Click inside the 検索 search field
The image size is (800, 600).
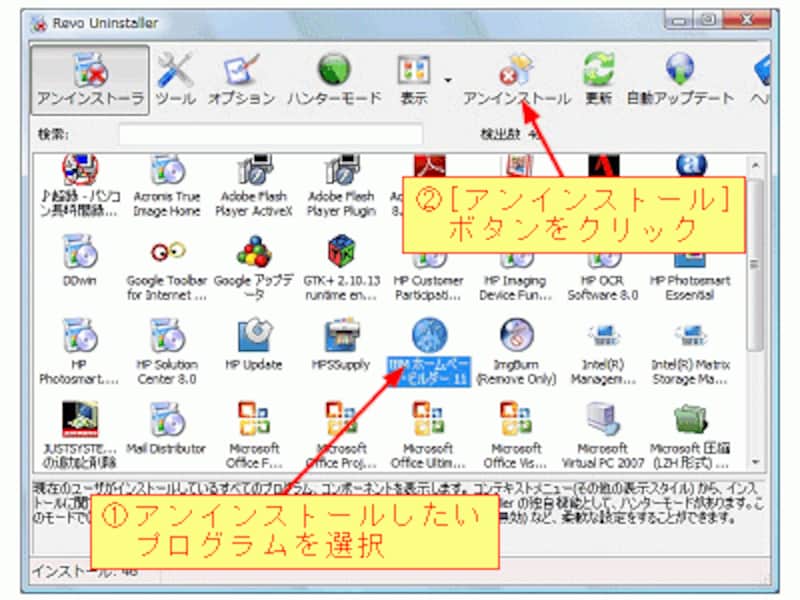271,135
